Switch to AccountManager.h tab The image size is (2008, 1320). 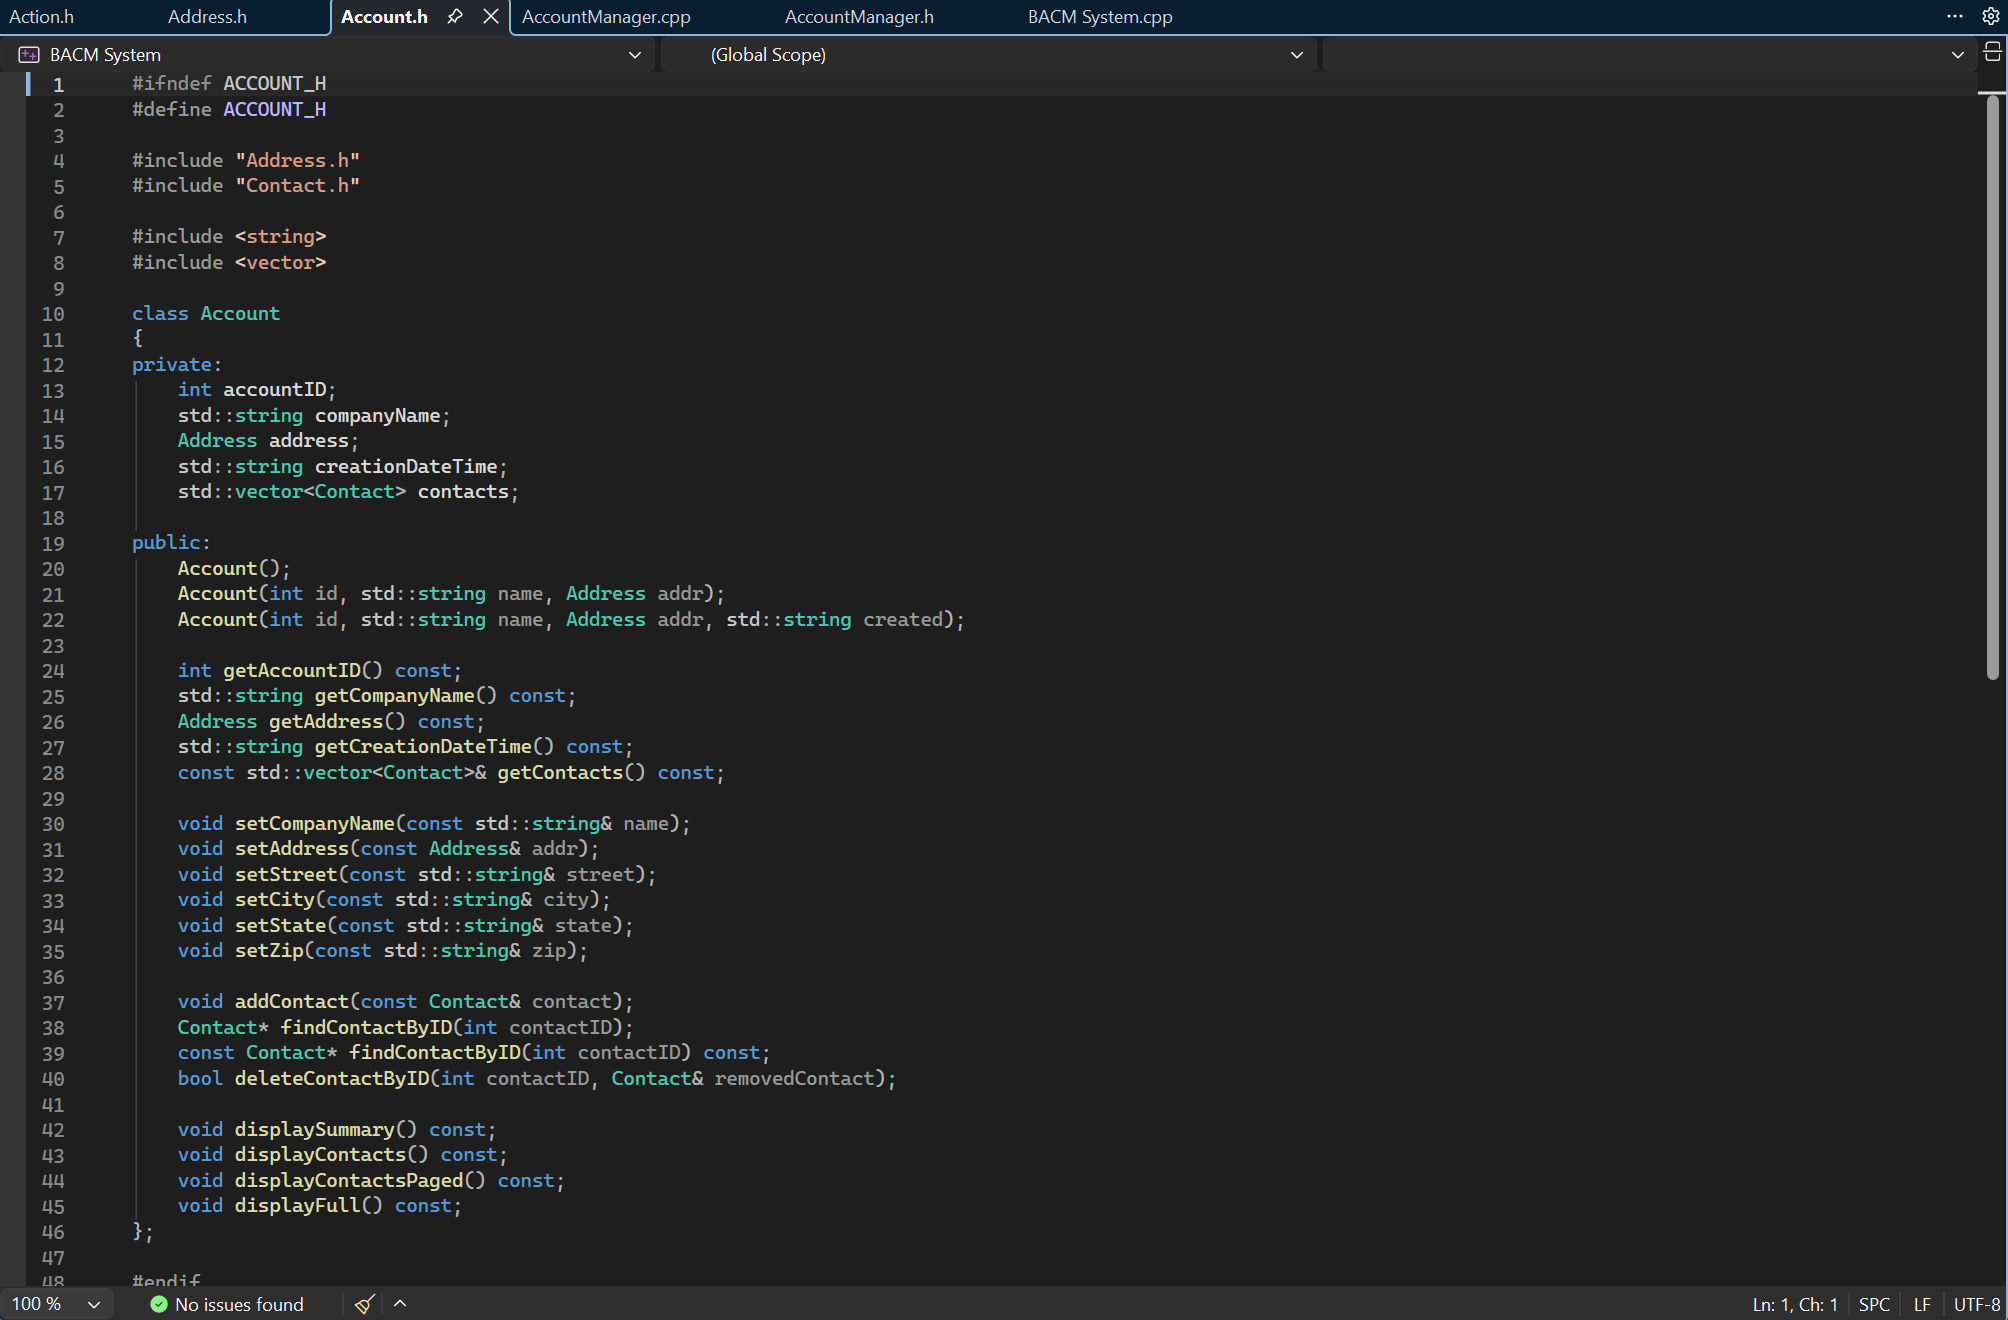pyautogui.click(x=859, y=17)
